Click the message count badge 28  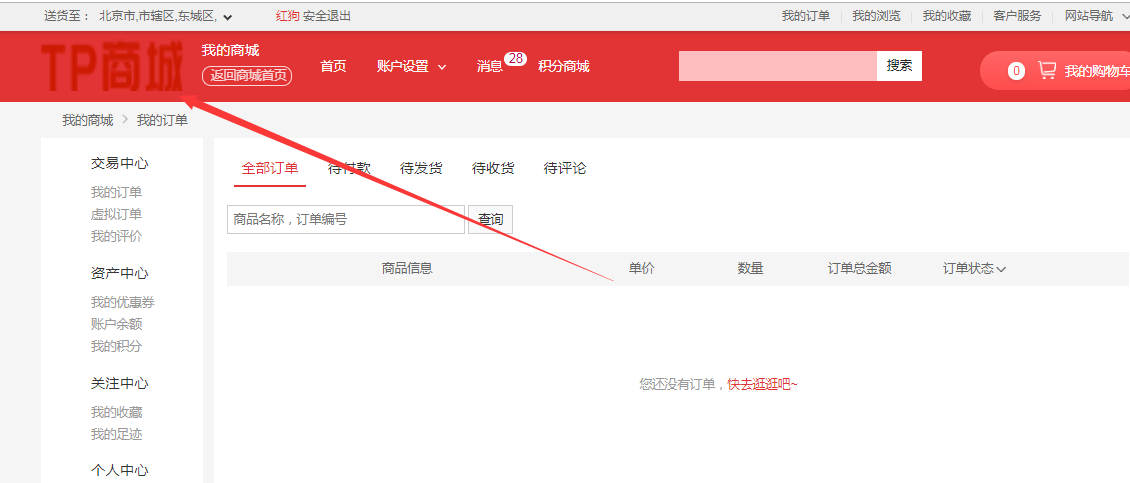pos(515,59)
